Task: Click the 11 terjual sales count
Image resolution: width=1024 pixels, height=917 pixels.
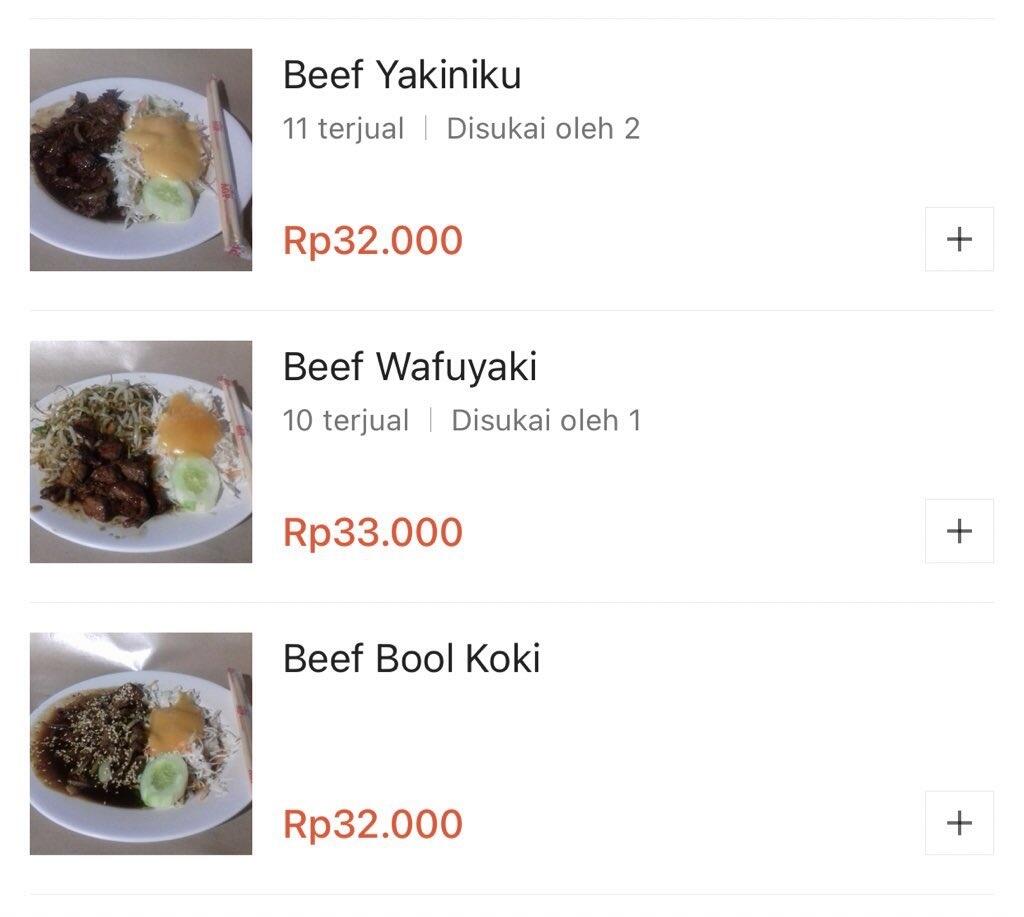Action: pos(343,128)
